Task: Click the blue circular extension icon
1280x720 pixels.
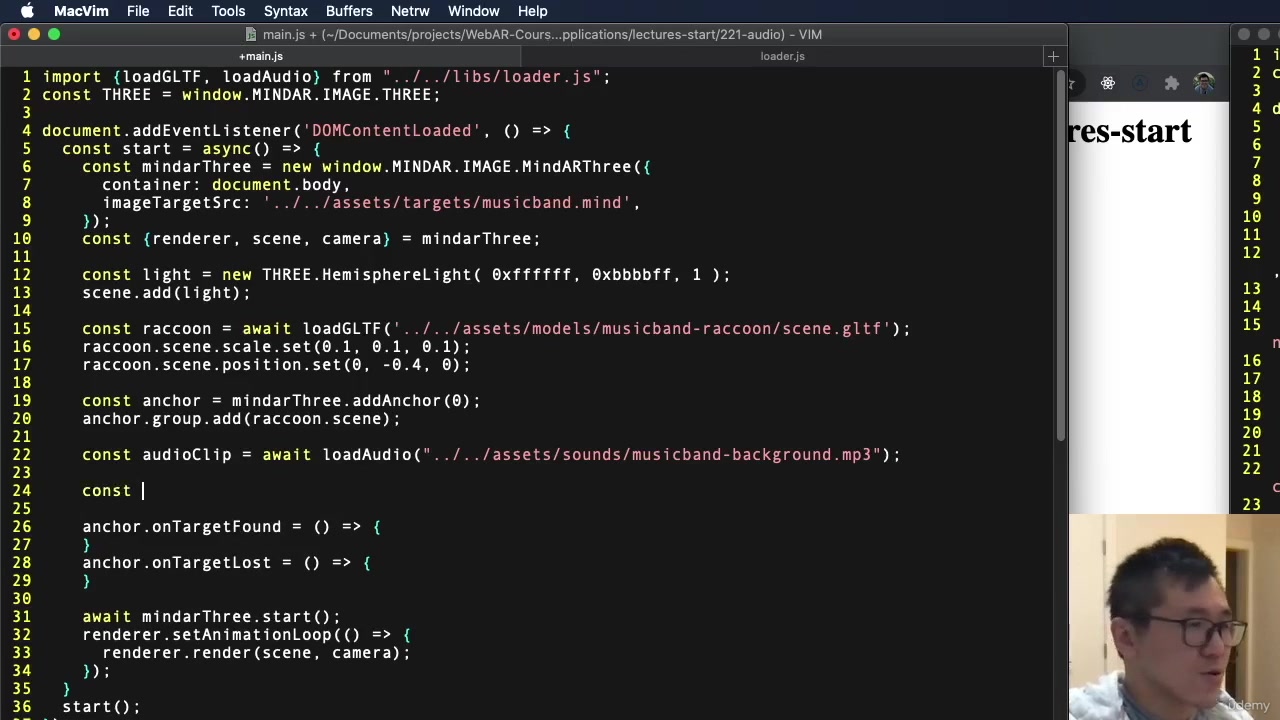Action: 1140,83
